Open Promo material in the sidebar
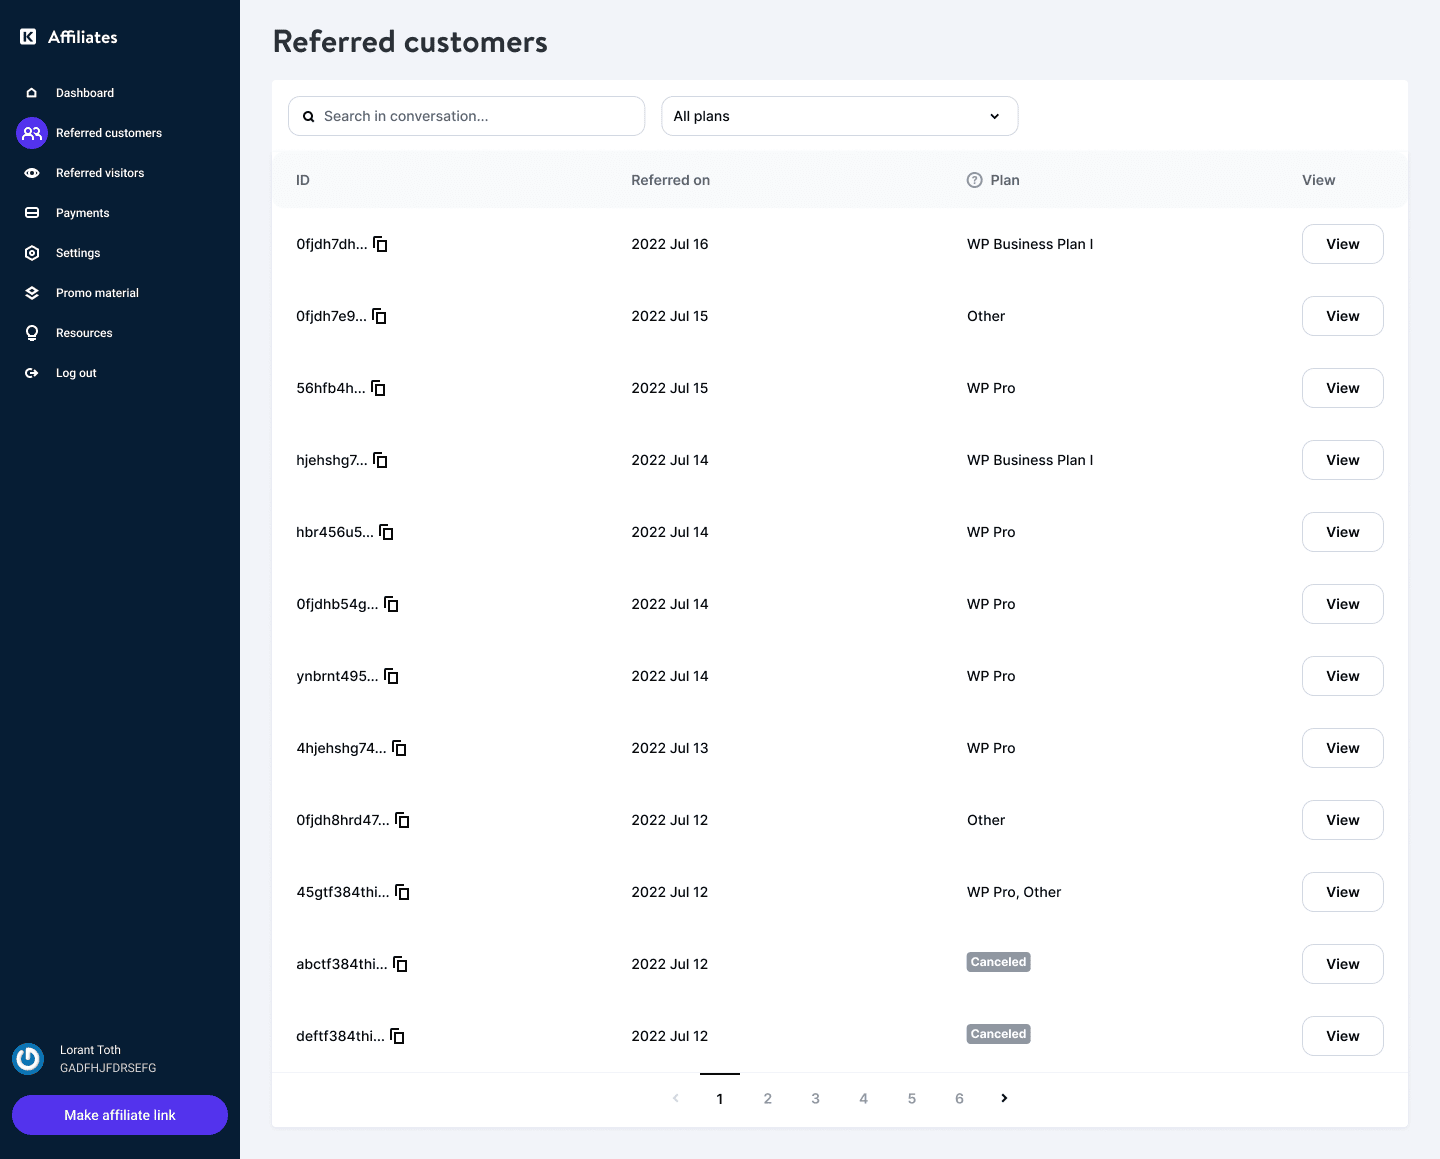This screenshot has width=1440, height=1159. [97, 293]
